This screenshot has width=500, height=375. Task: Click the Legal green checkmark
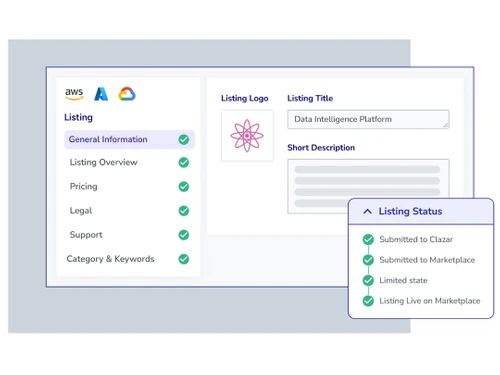(x=184, y=211)
